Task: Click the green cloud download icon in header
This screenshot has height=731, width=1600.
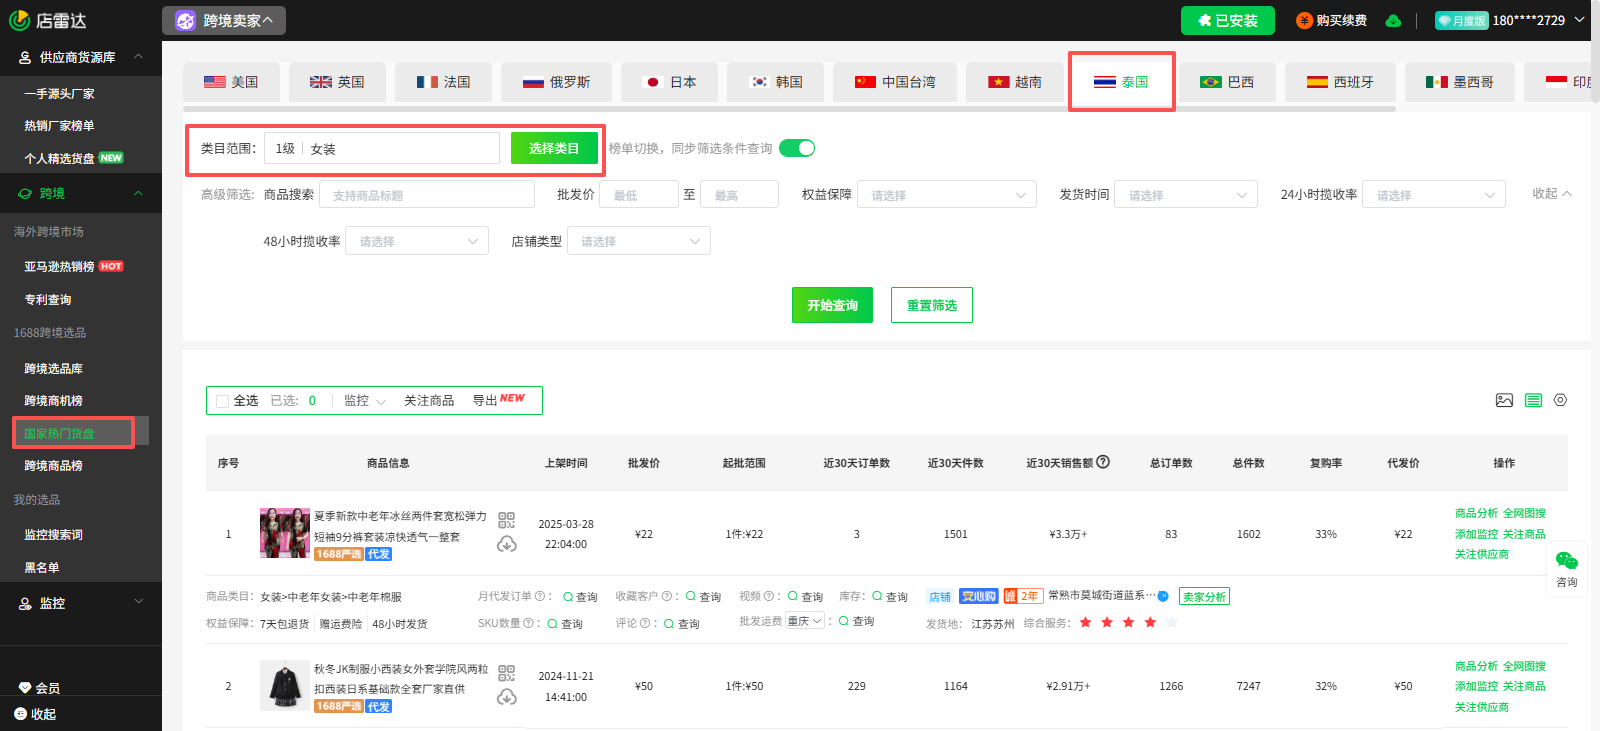Action: tap(1393, 21)
